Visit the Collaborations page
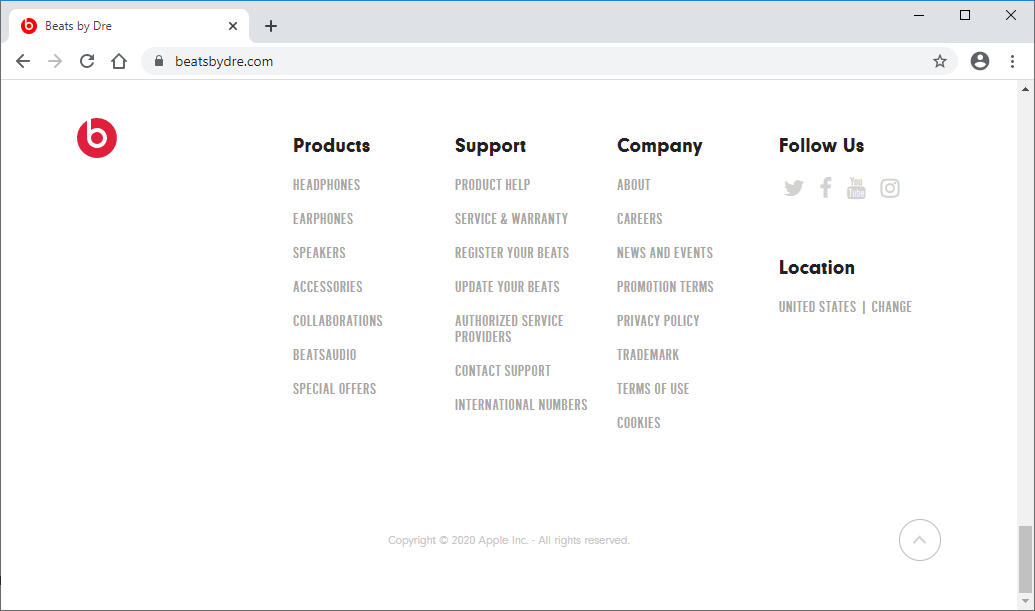 point(338,321)
